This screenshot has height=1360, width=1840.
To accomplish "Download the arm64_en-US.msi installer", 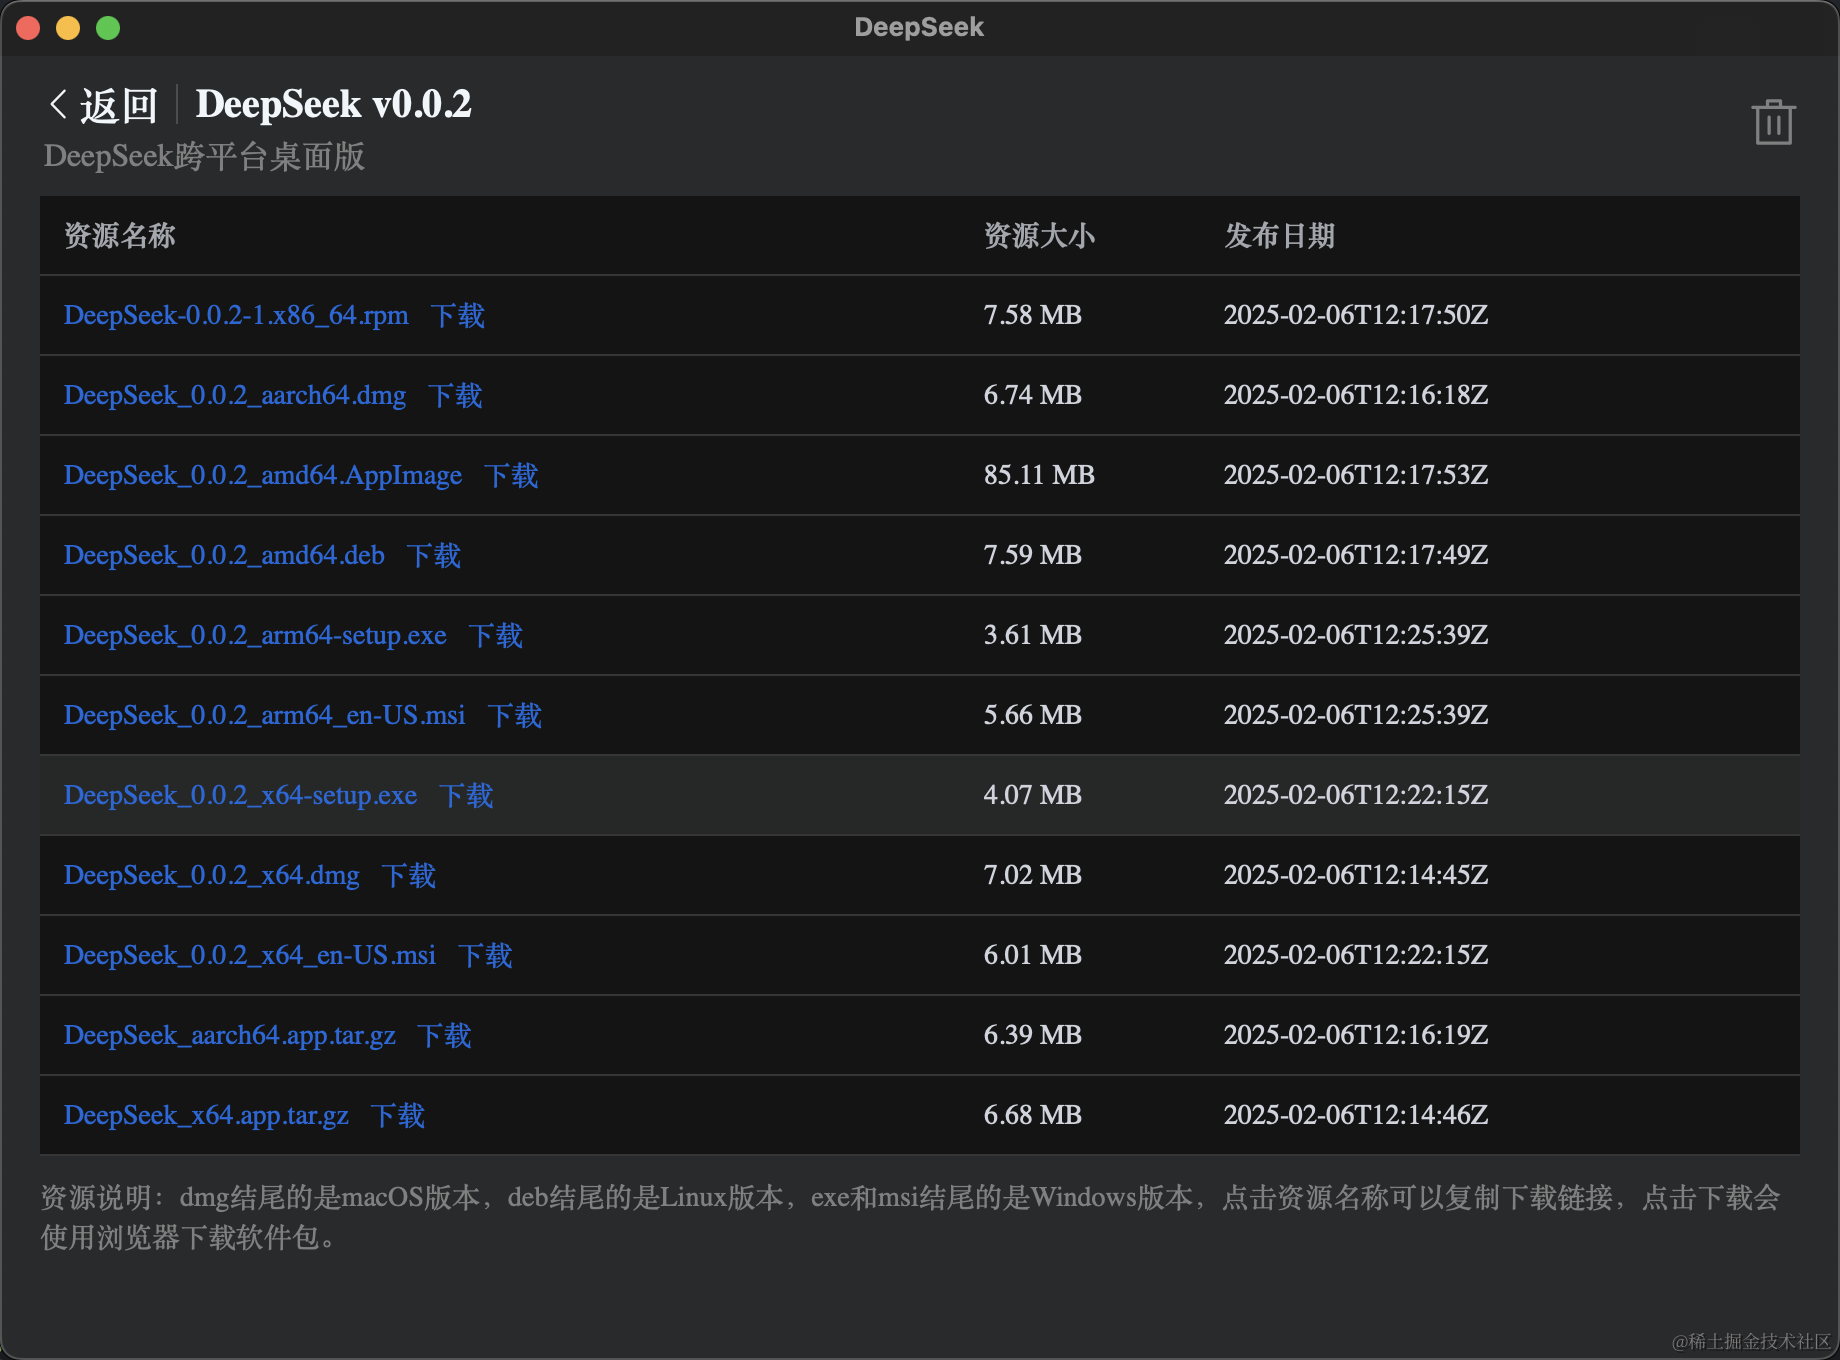I will (x=515, y=715).
